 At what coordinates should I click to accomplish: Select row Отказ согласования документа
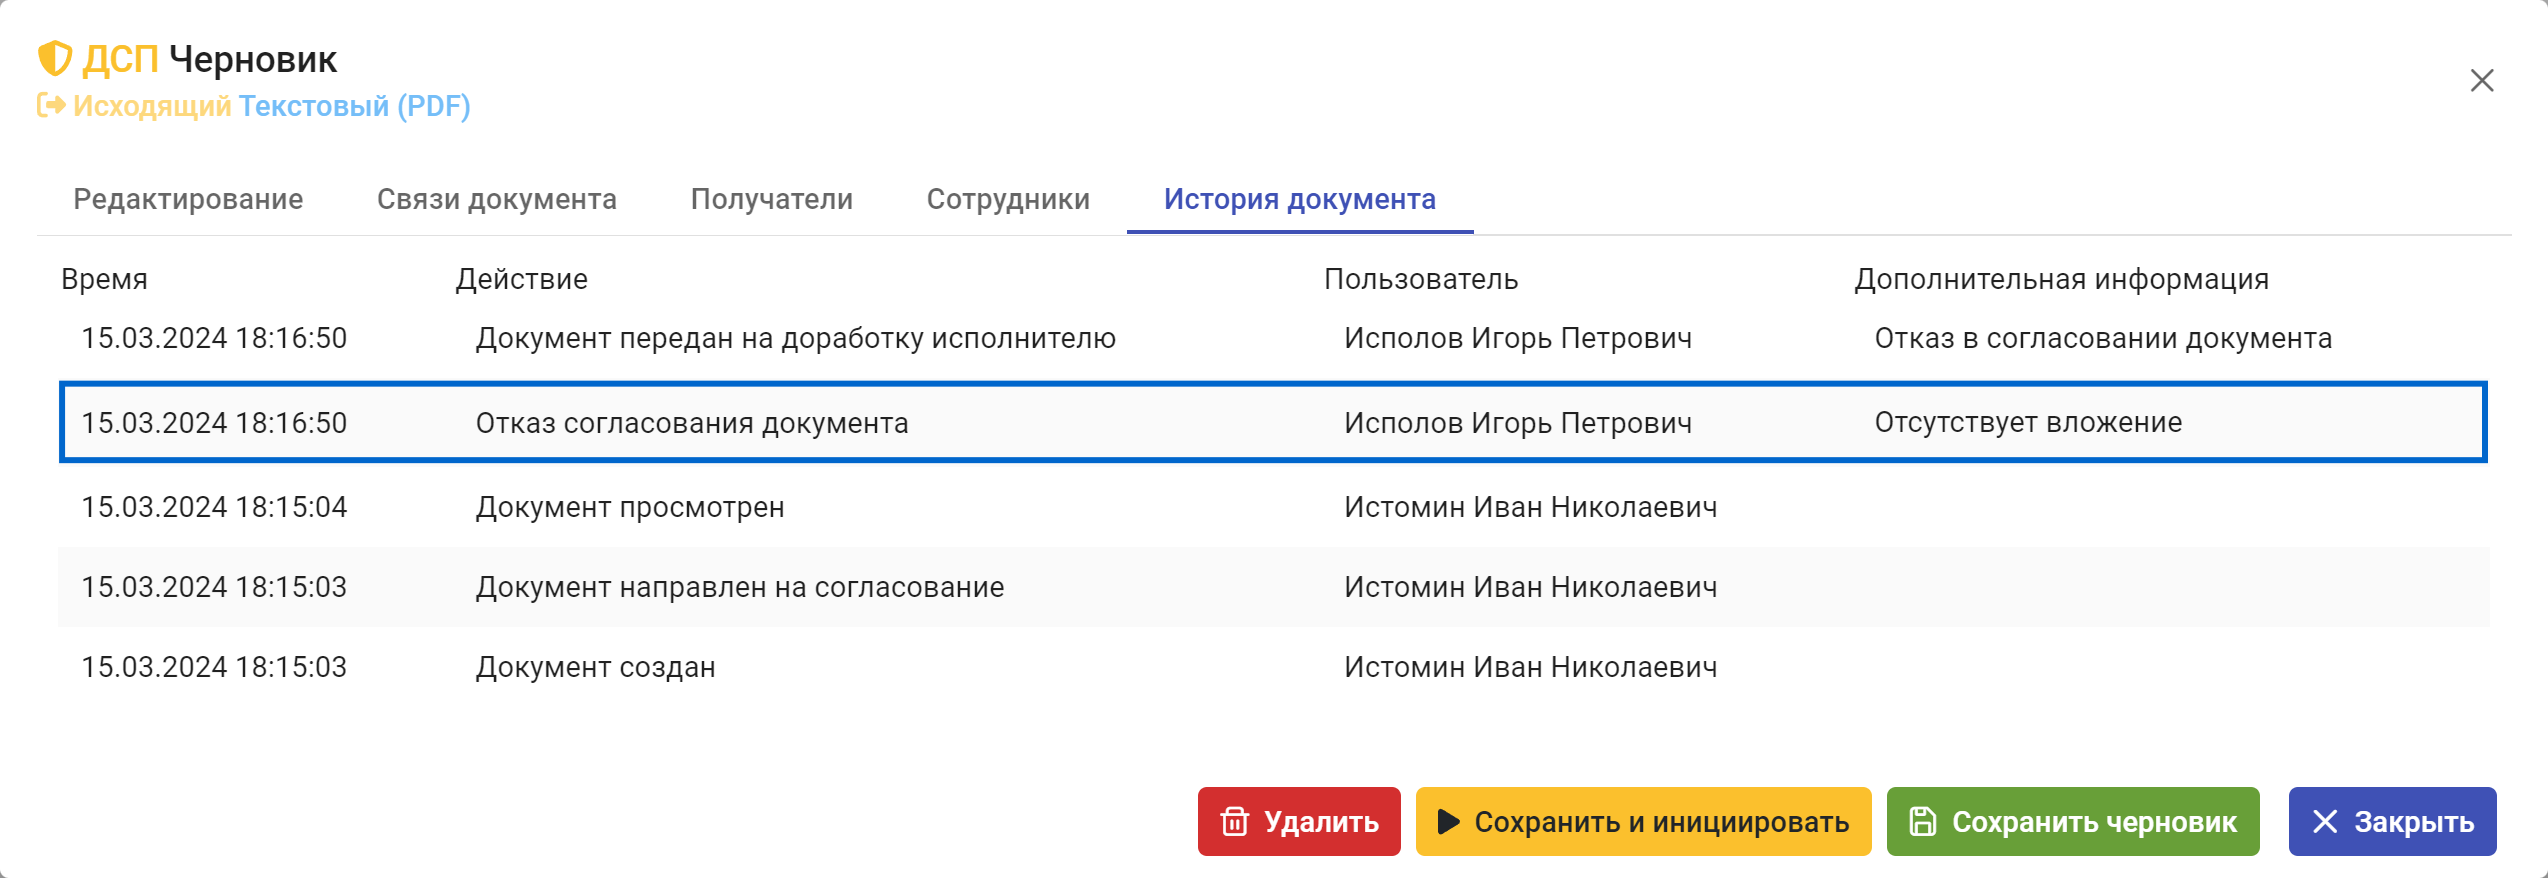[x=1273, y=422]
